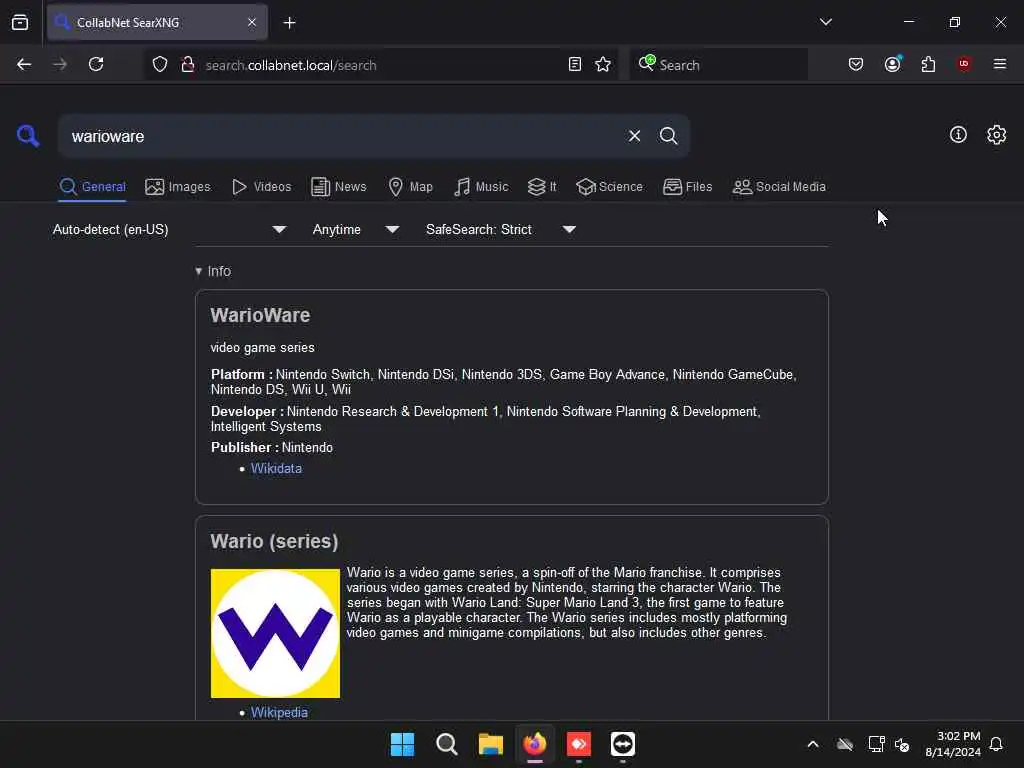Open Firefox from the taskbar
The height and width of the screenshot is (768, 1024).
tap(535, 744)
